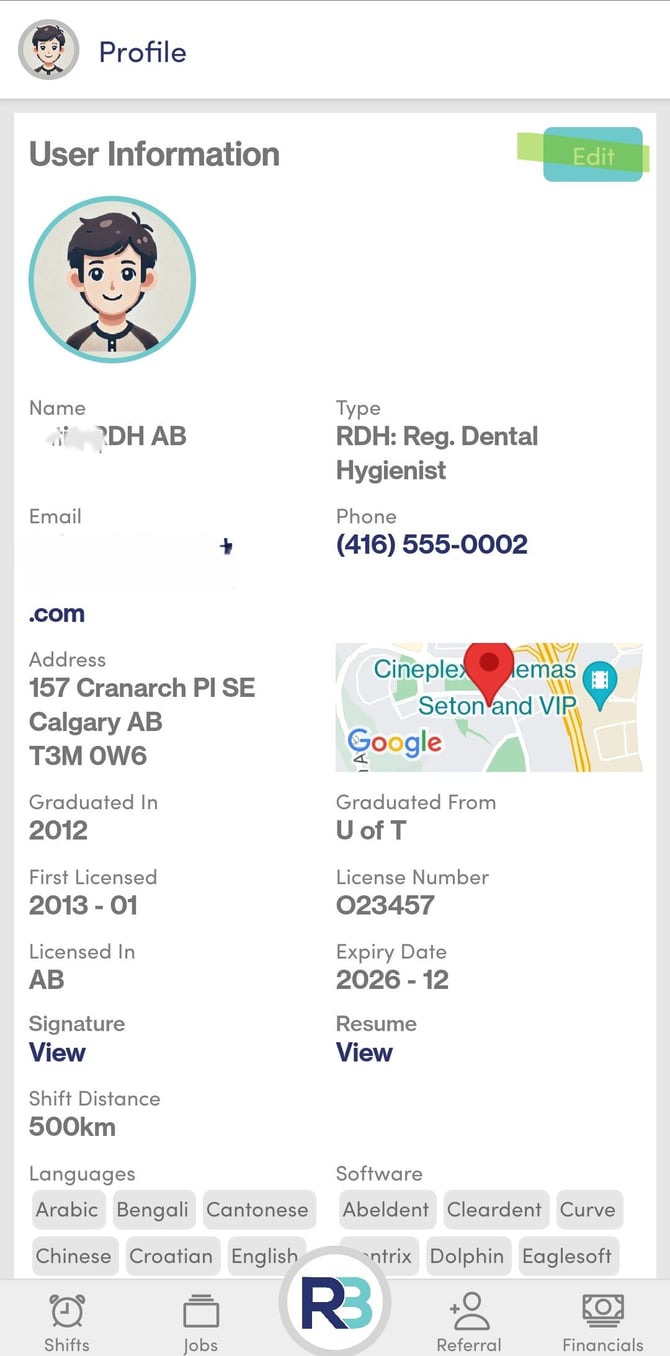This screenshot has height=1356, width=670.
Task: Click the Edit button
Action: [593, 156]
